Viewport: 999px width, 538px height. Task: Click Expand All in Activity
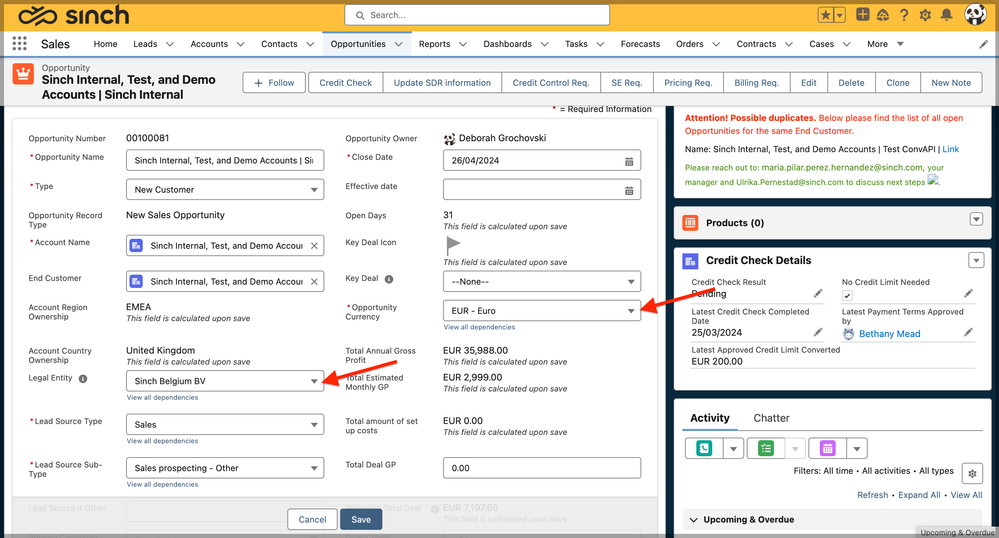click(x=919, y=495)
